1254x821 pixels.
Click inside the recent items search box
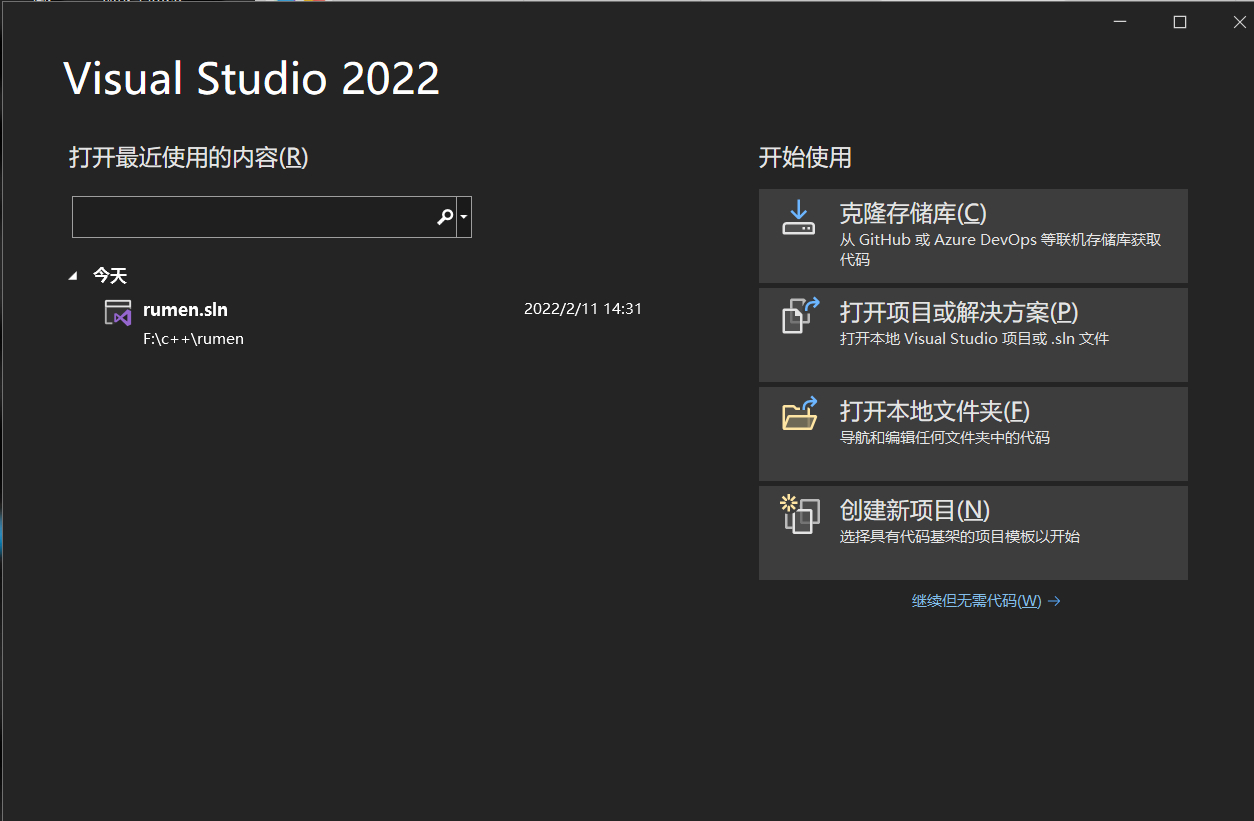250,216
